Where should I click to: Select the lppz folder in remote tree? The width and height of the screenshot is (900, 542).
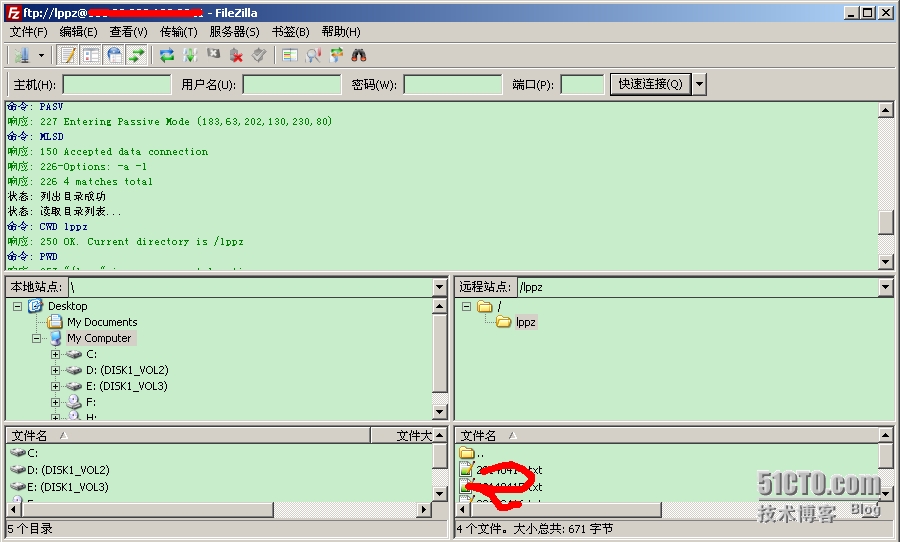click(x=525, y=322)
